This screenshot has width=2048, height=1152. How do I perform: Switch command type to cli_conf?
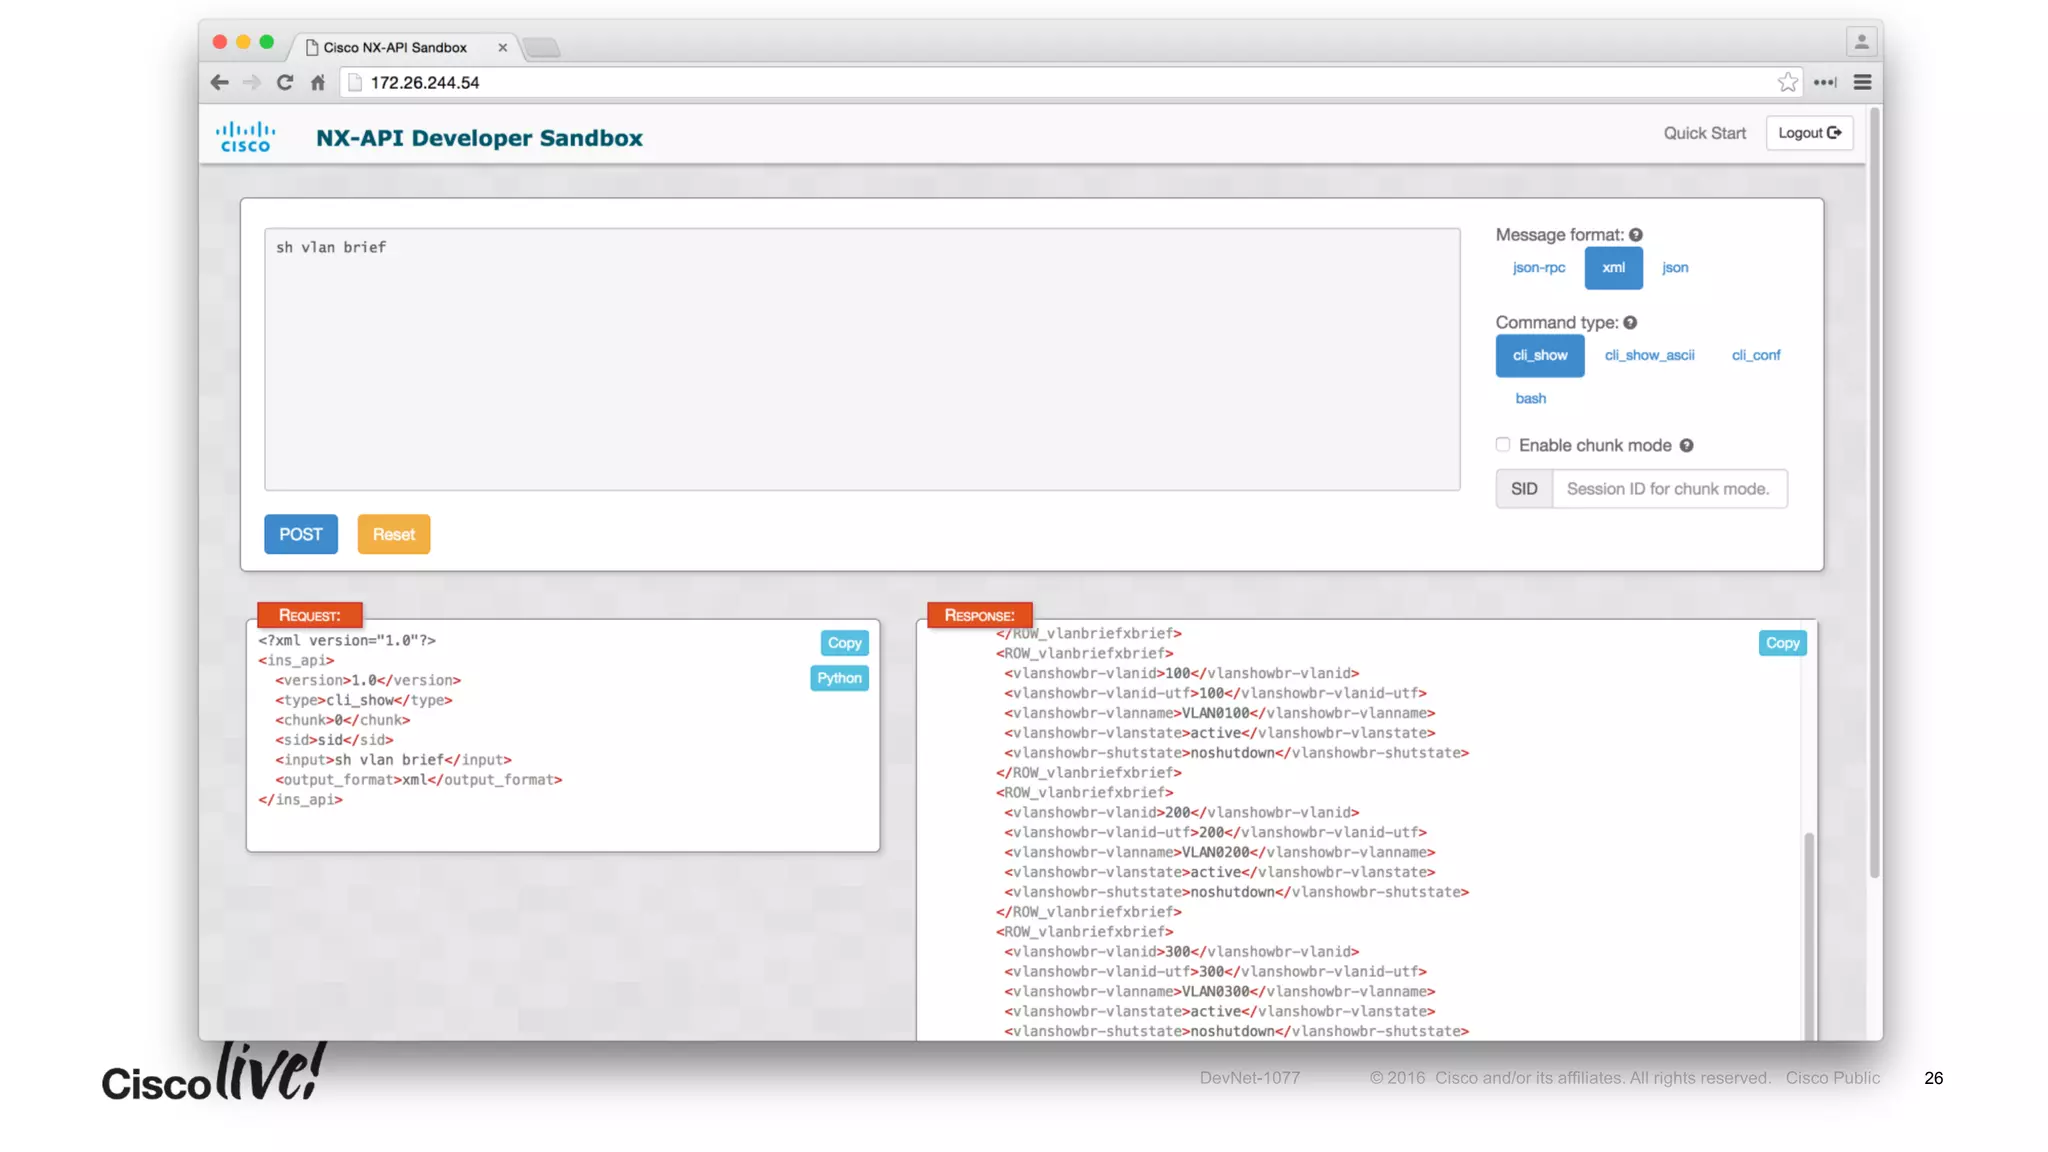[x=1756, y=356]
